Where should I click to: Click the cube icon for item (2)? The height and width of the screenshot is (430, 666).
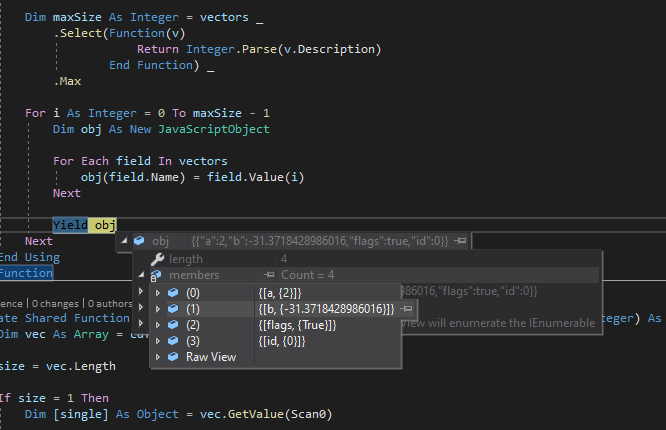tap(173, 325)
